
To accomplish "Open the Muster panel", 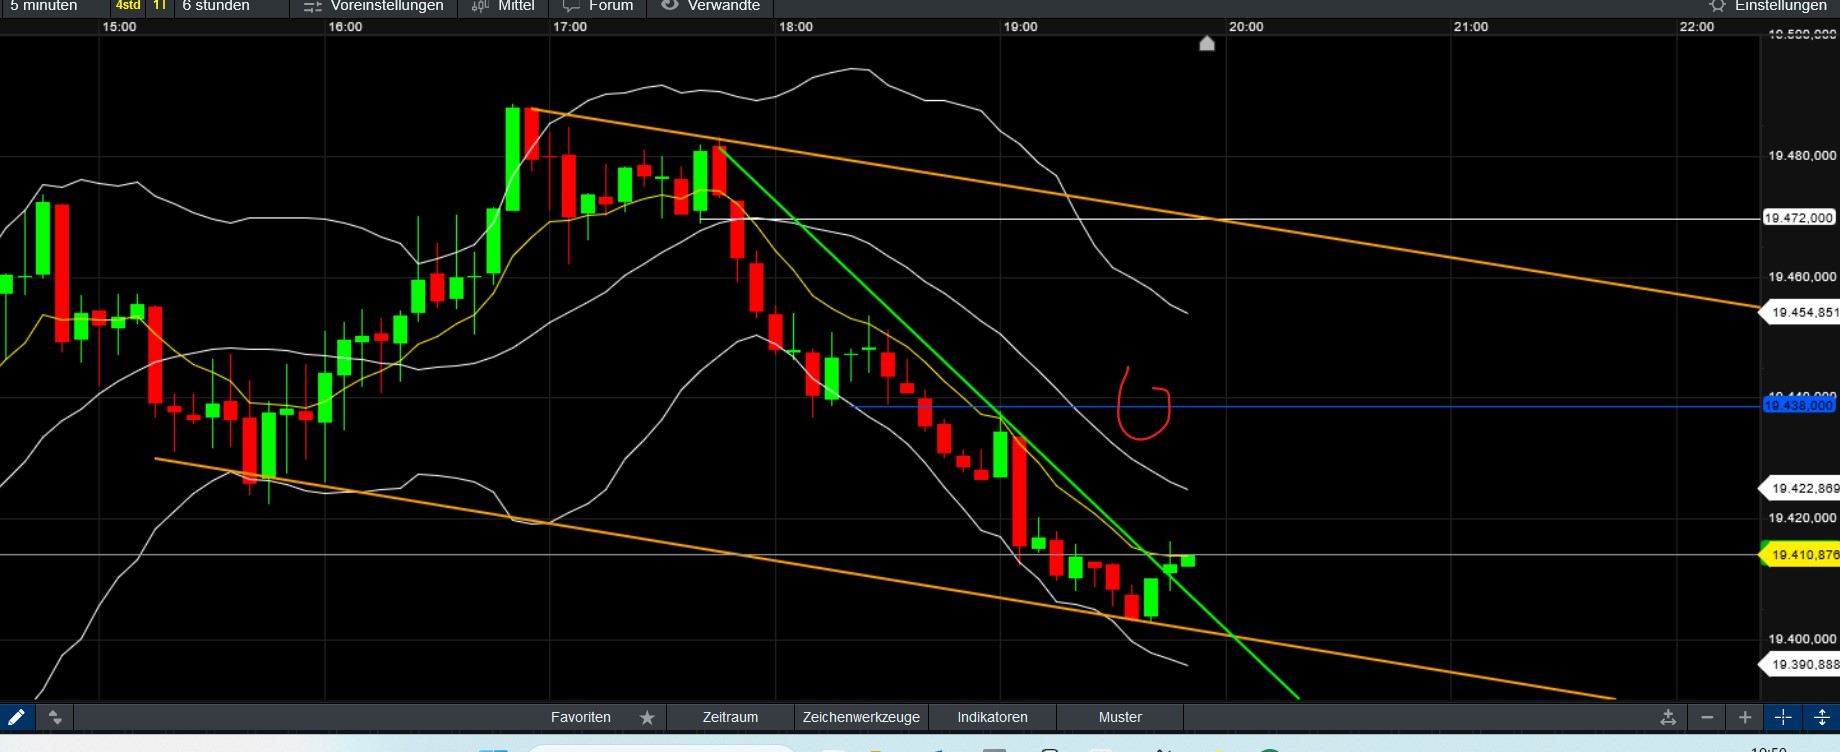I will [x=1120, y=717].
